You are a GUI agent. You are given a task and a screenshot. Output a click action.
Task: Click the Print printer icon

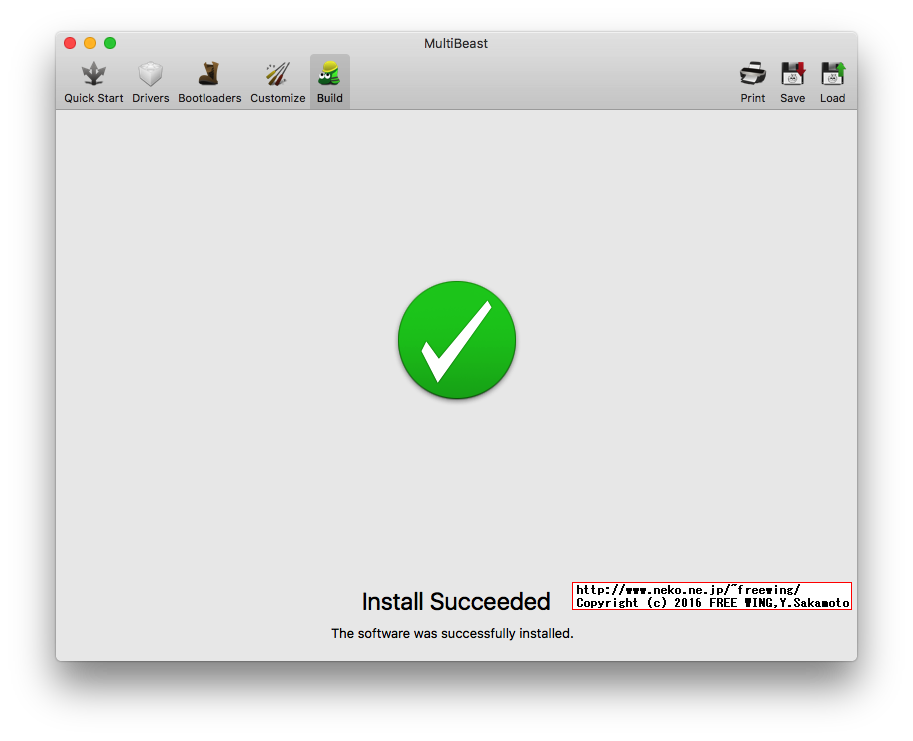(x=753, y=74)
